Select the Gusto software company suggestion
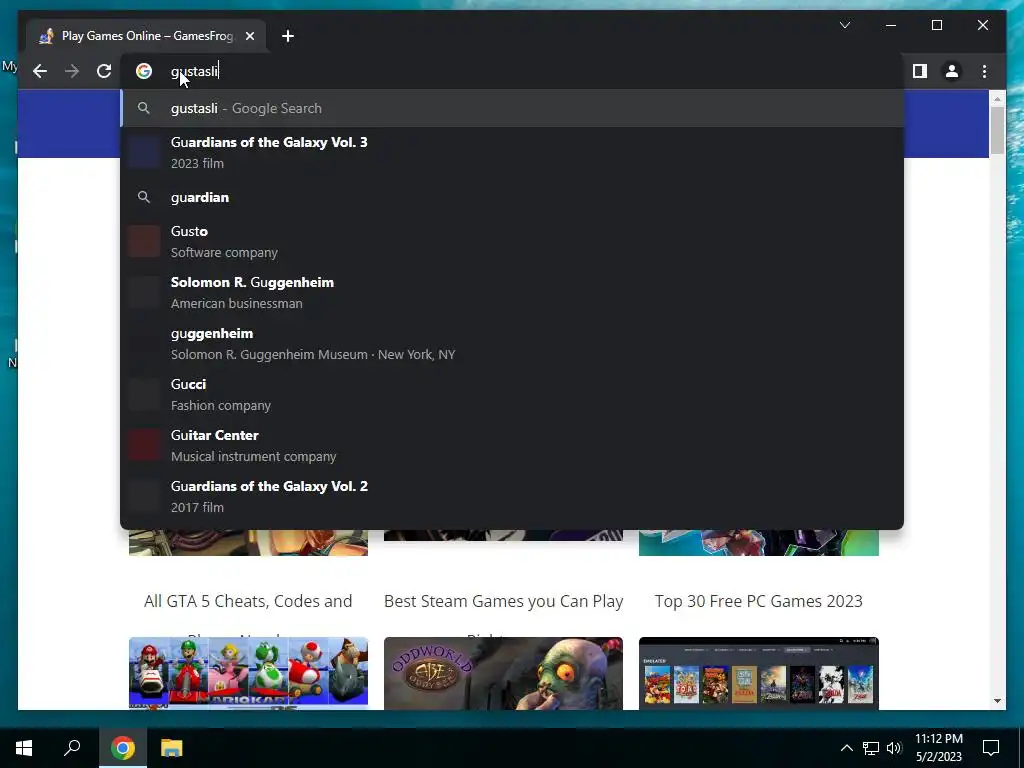Viewport: 1024px width, 768px height. click(x=512, y=242)
